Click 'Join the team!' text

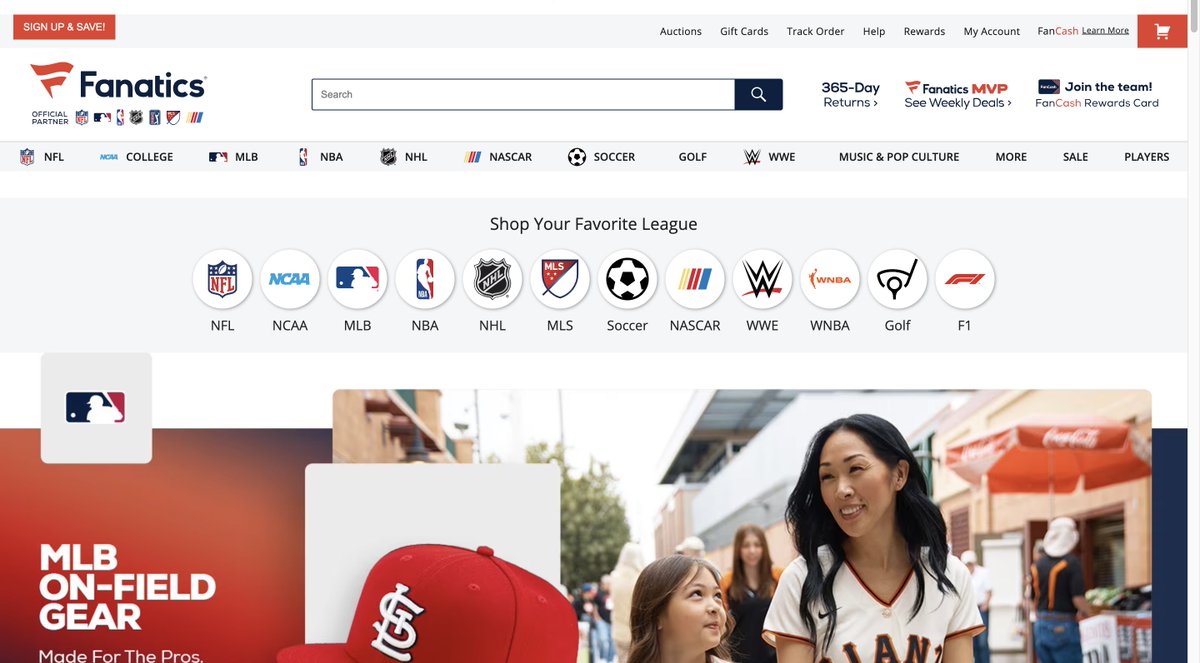(1108, 87)
